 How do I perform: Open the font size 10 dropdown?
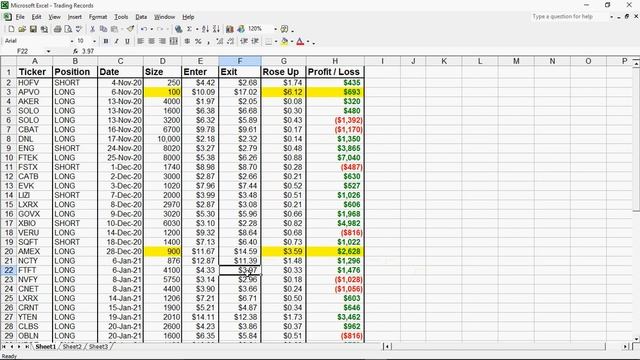click(94, 41)
